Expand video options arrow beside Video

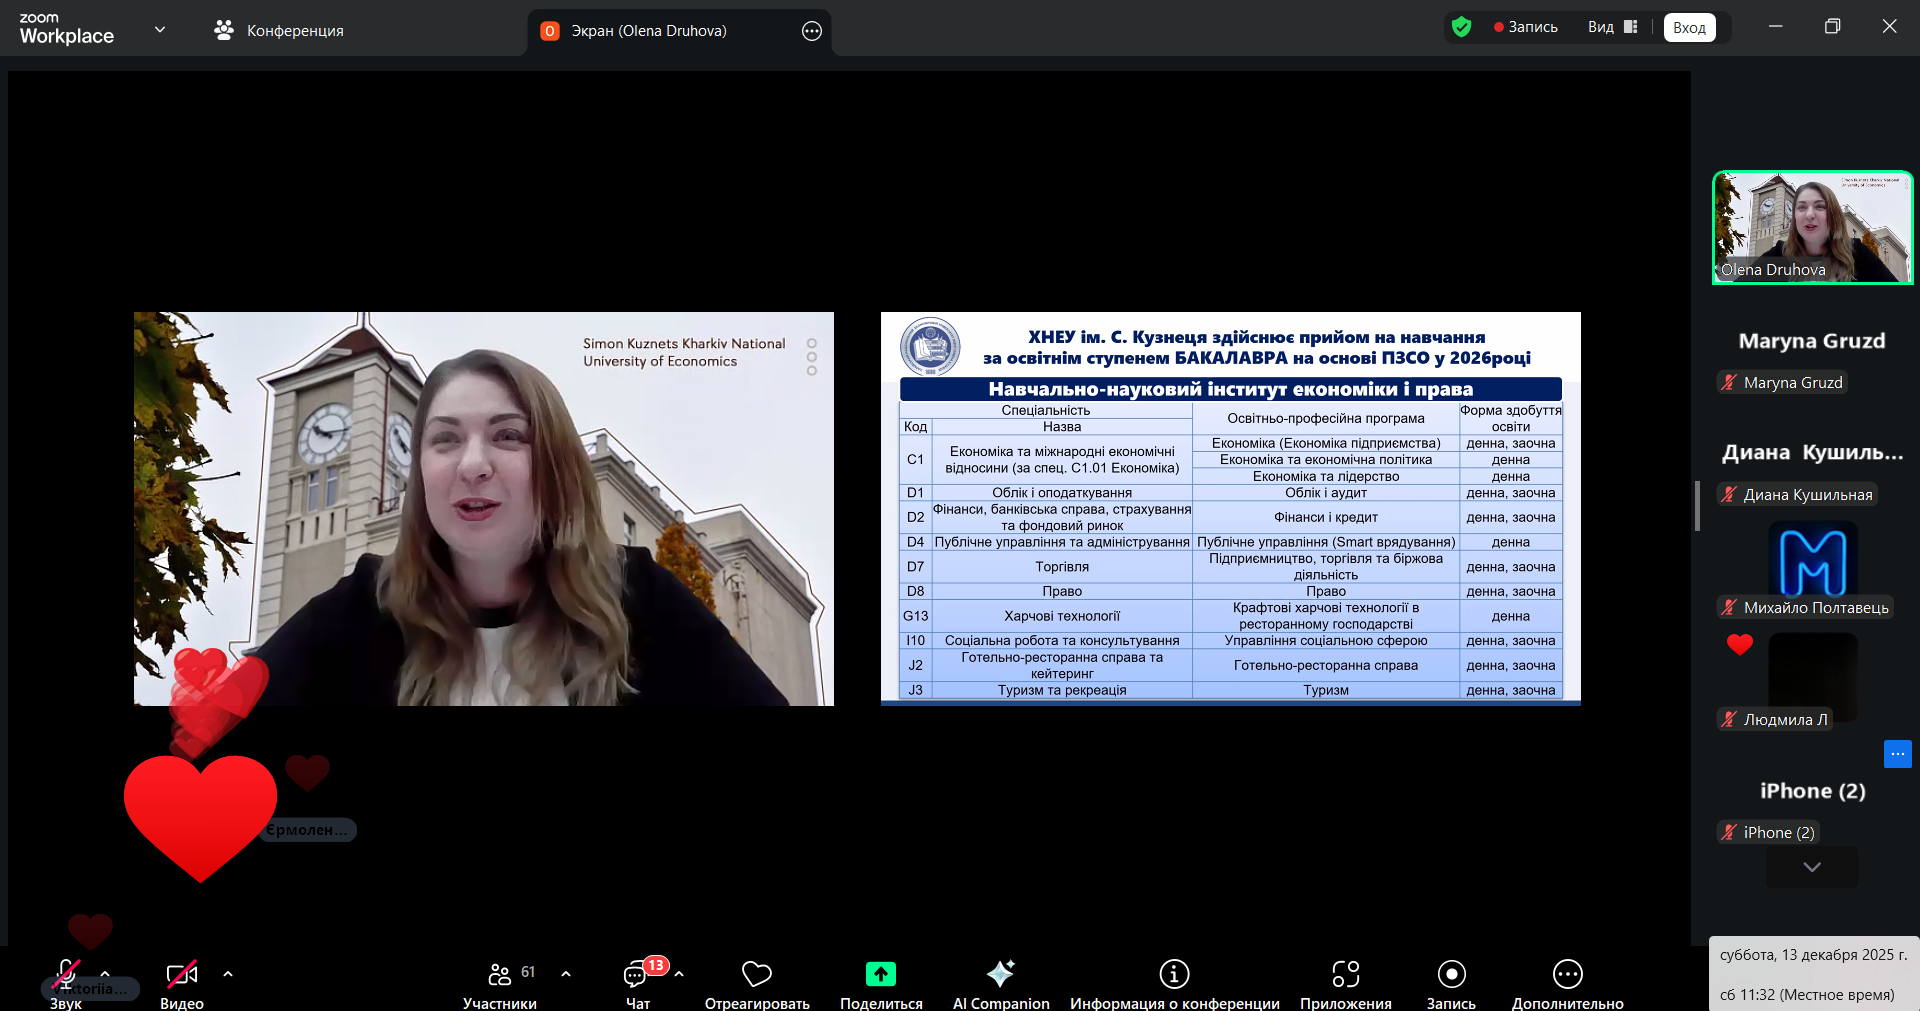click(228, 973)
